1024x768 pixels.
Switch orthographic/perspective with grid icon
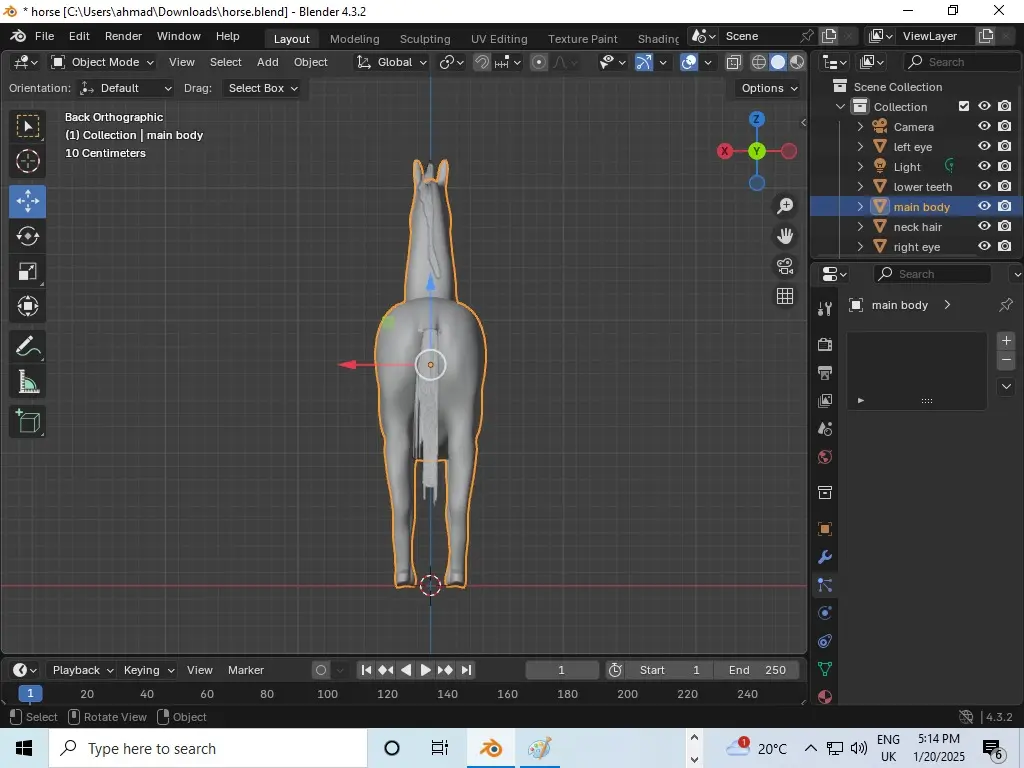click(785, 296)
